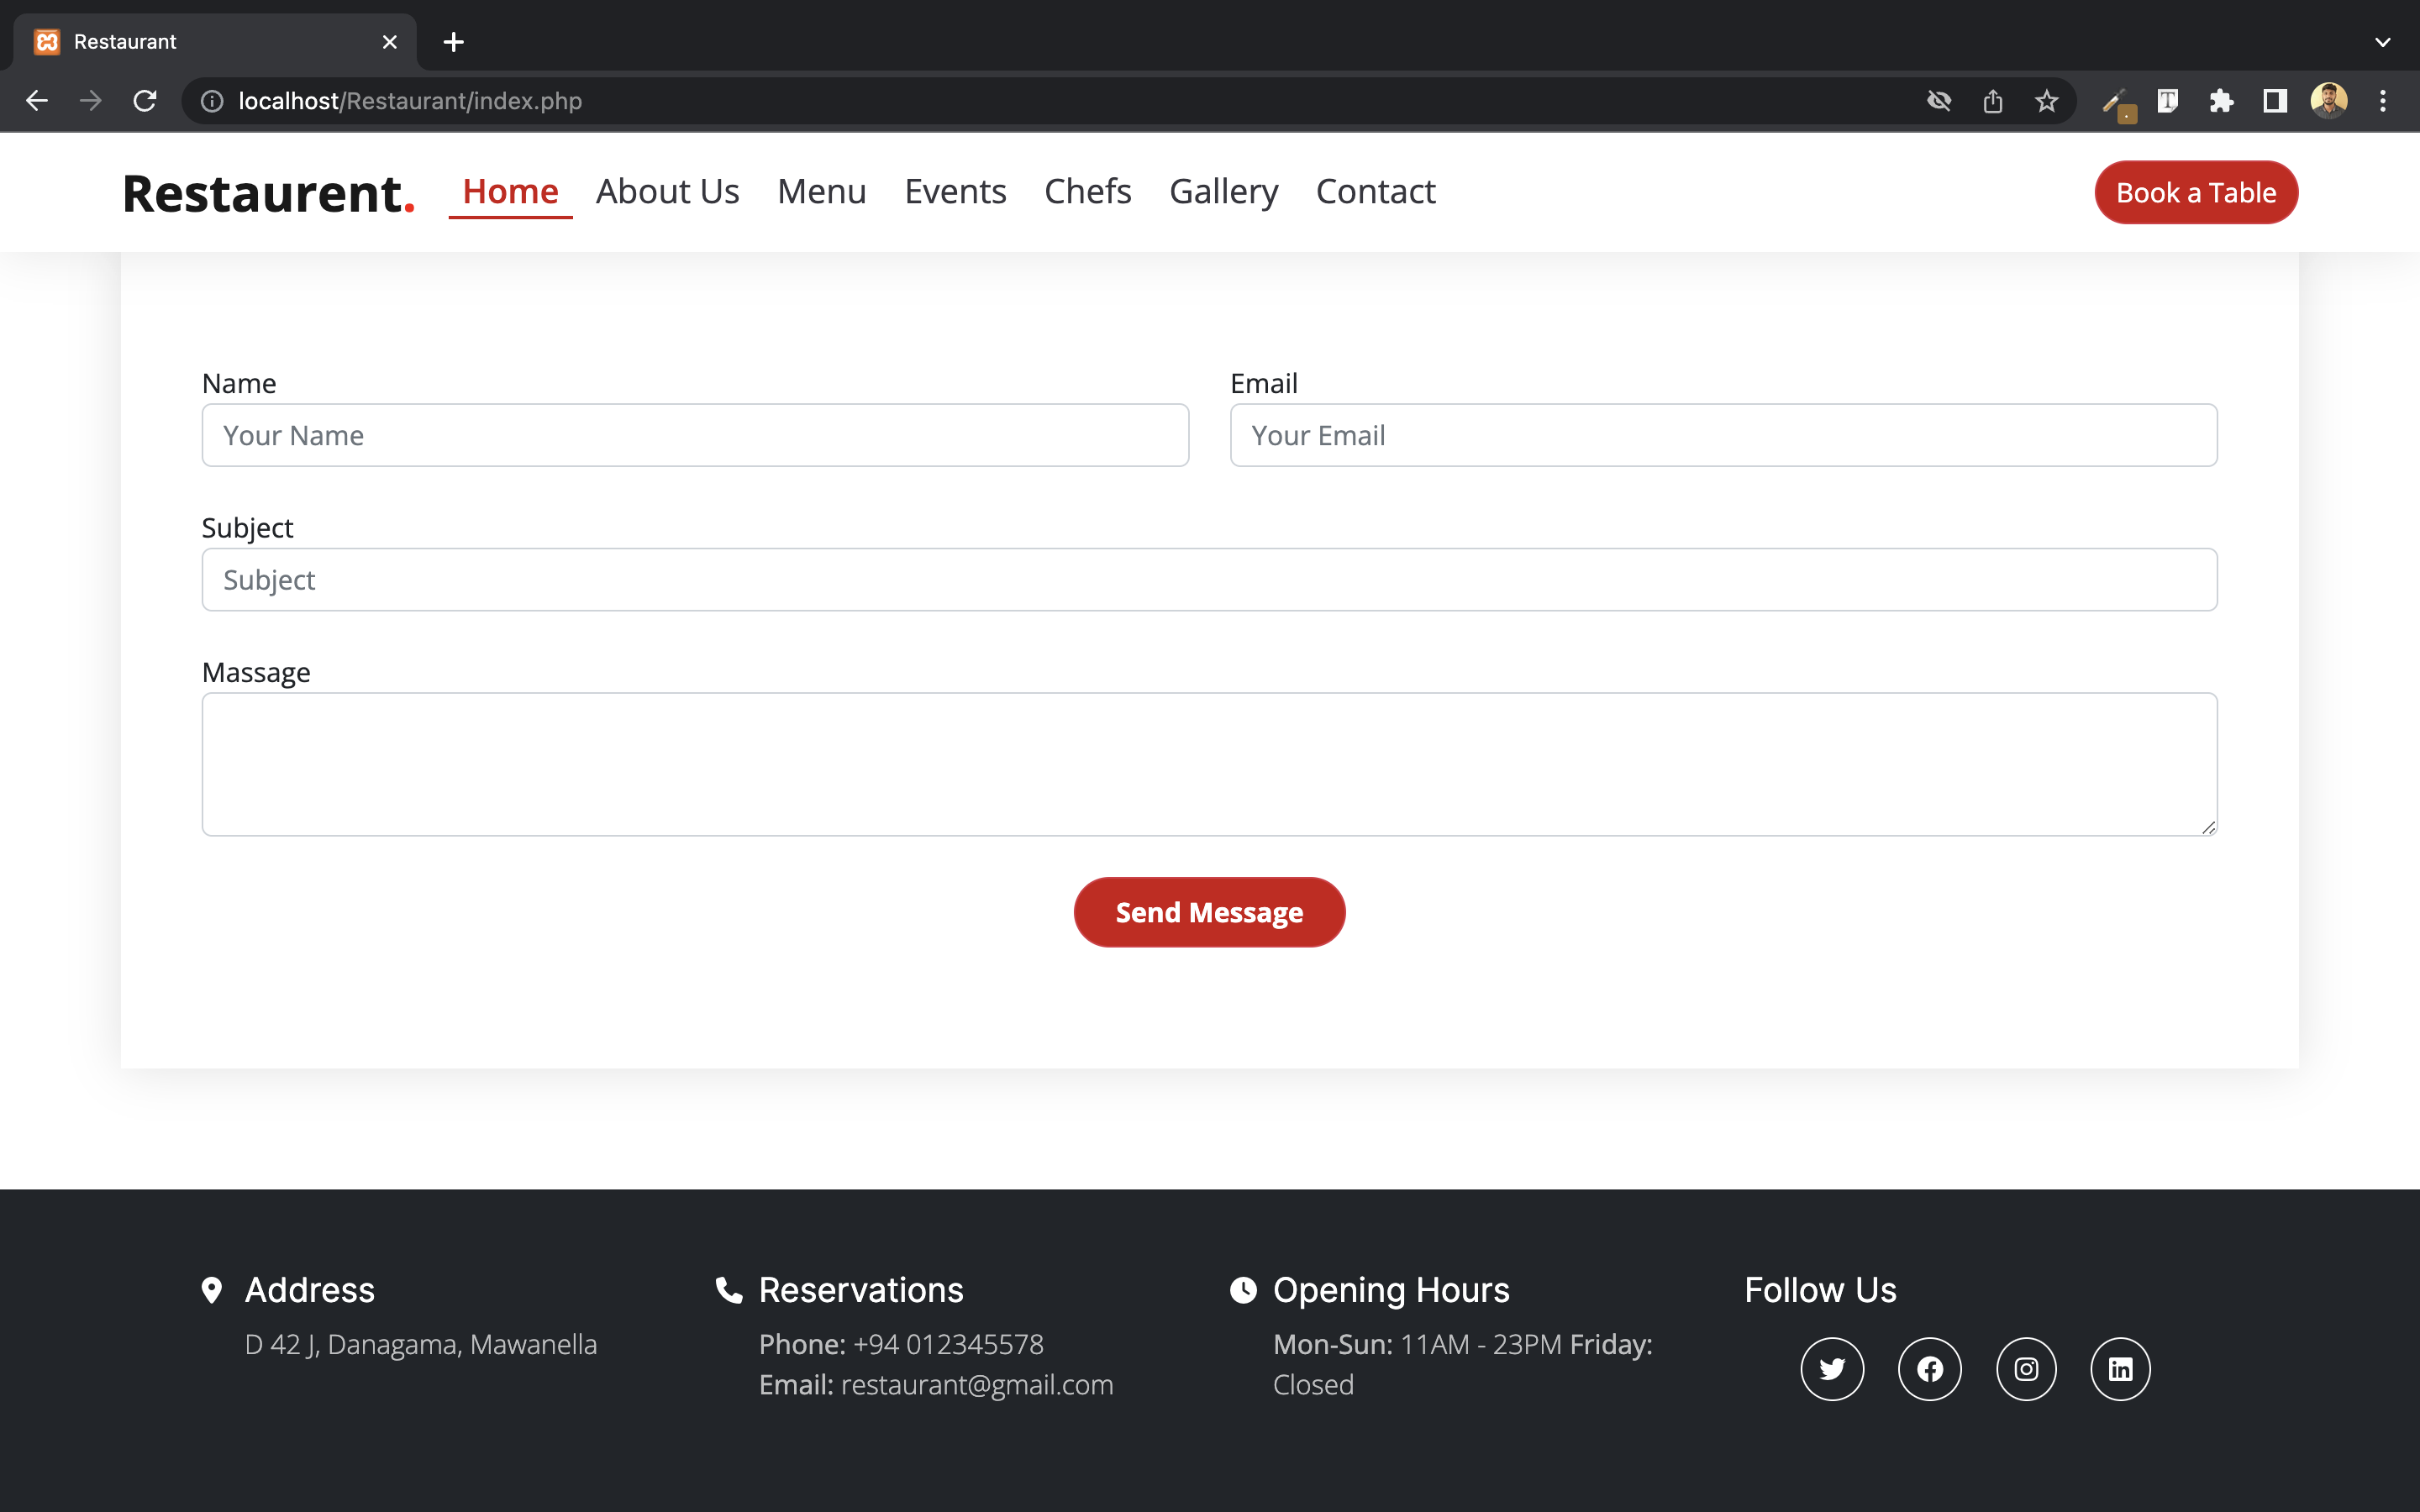This screenshot has width=2420, height=1512.
Task: Select the LinkedIn icon in the footer
Action: (x=2120, y=1368)
